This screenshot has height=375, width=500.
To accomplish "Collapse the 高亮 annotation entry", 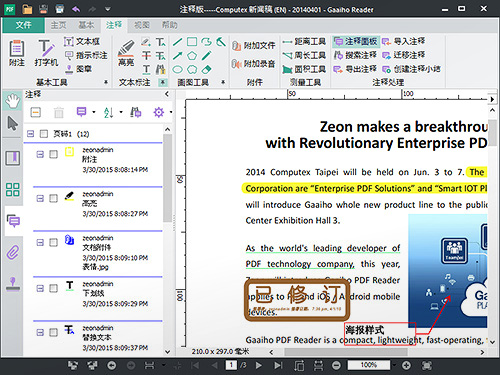I will point(40,198).
